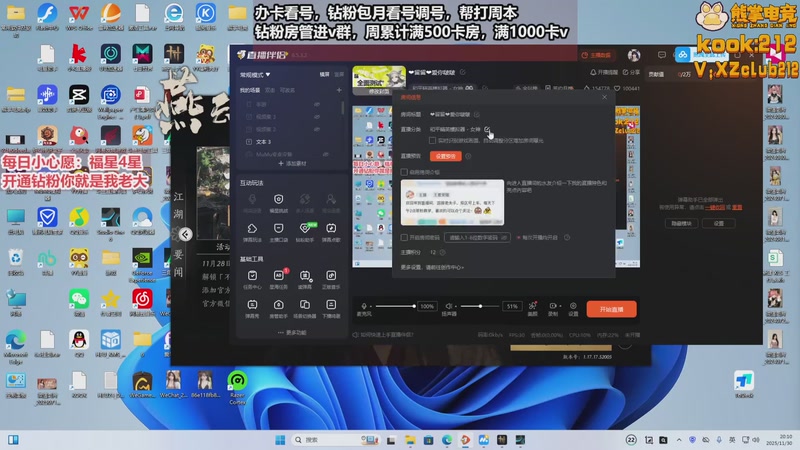Click the streamer data button in title bar
This screenshot has height=450, width=800.
click(x=596, y=55)
